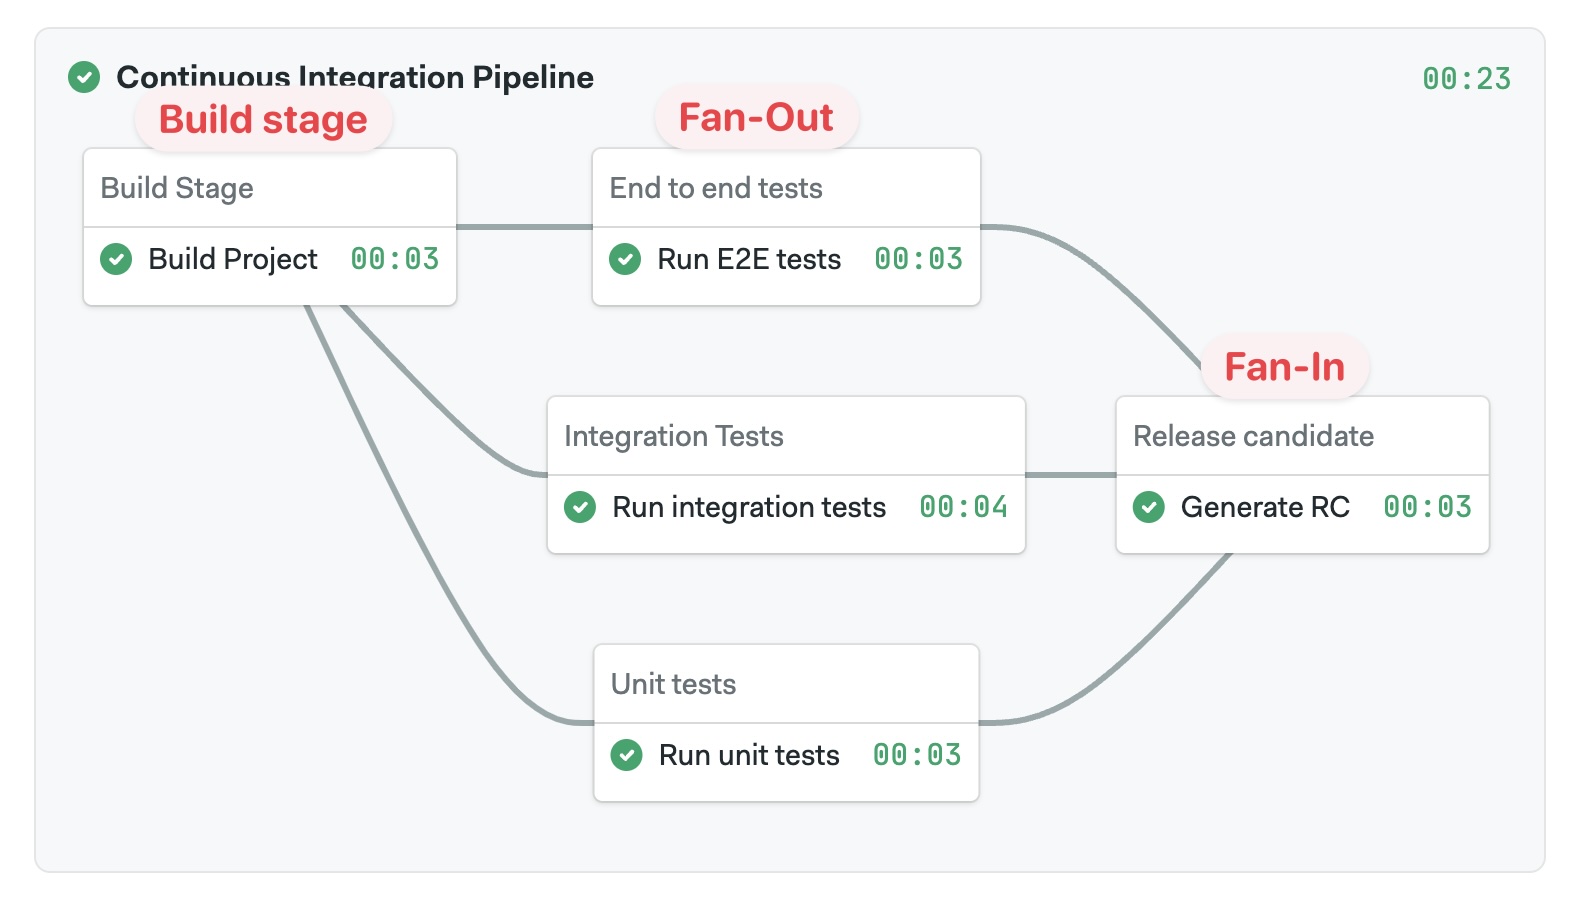Open the Run E2E tests job
This screenshot has width=1576, height=900.
(x=749, y=259)
